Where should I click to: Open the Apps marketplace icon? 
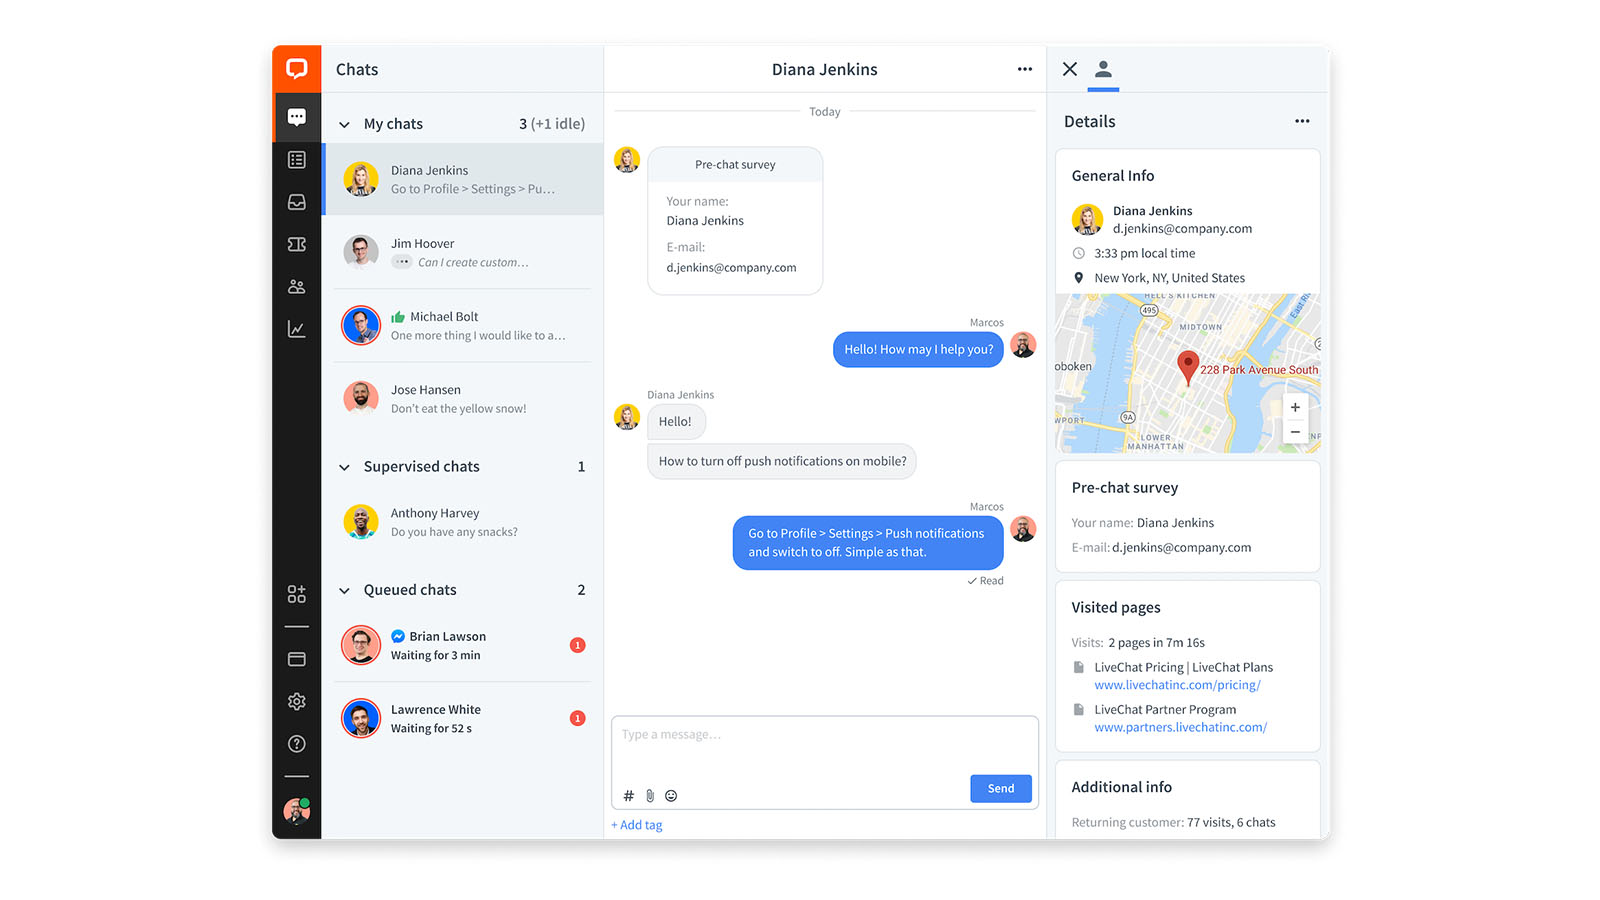point(297,593)
